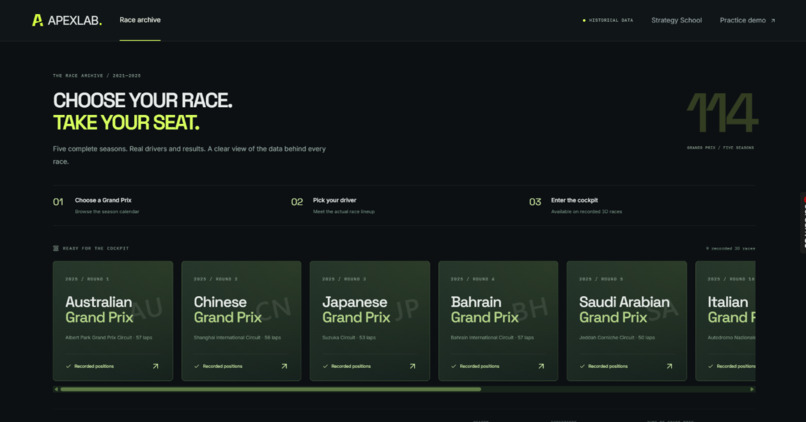
Task: Select the Bahrain Grand Prix title
Action: coord(485,309)
